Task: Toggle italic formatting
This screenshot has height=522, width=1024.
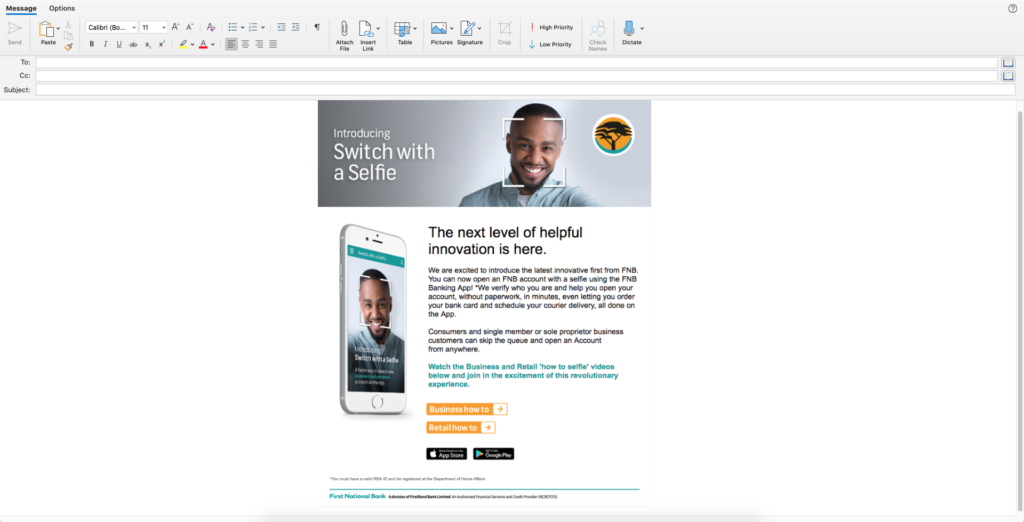Action: pyautogui.click(x=105, y=45)
